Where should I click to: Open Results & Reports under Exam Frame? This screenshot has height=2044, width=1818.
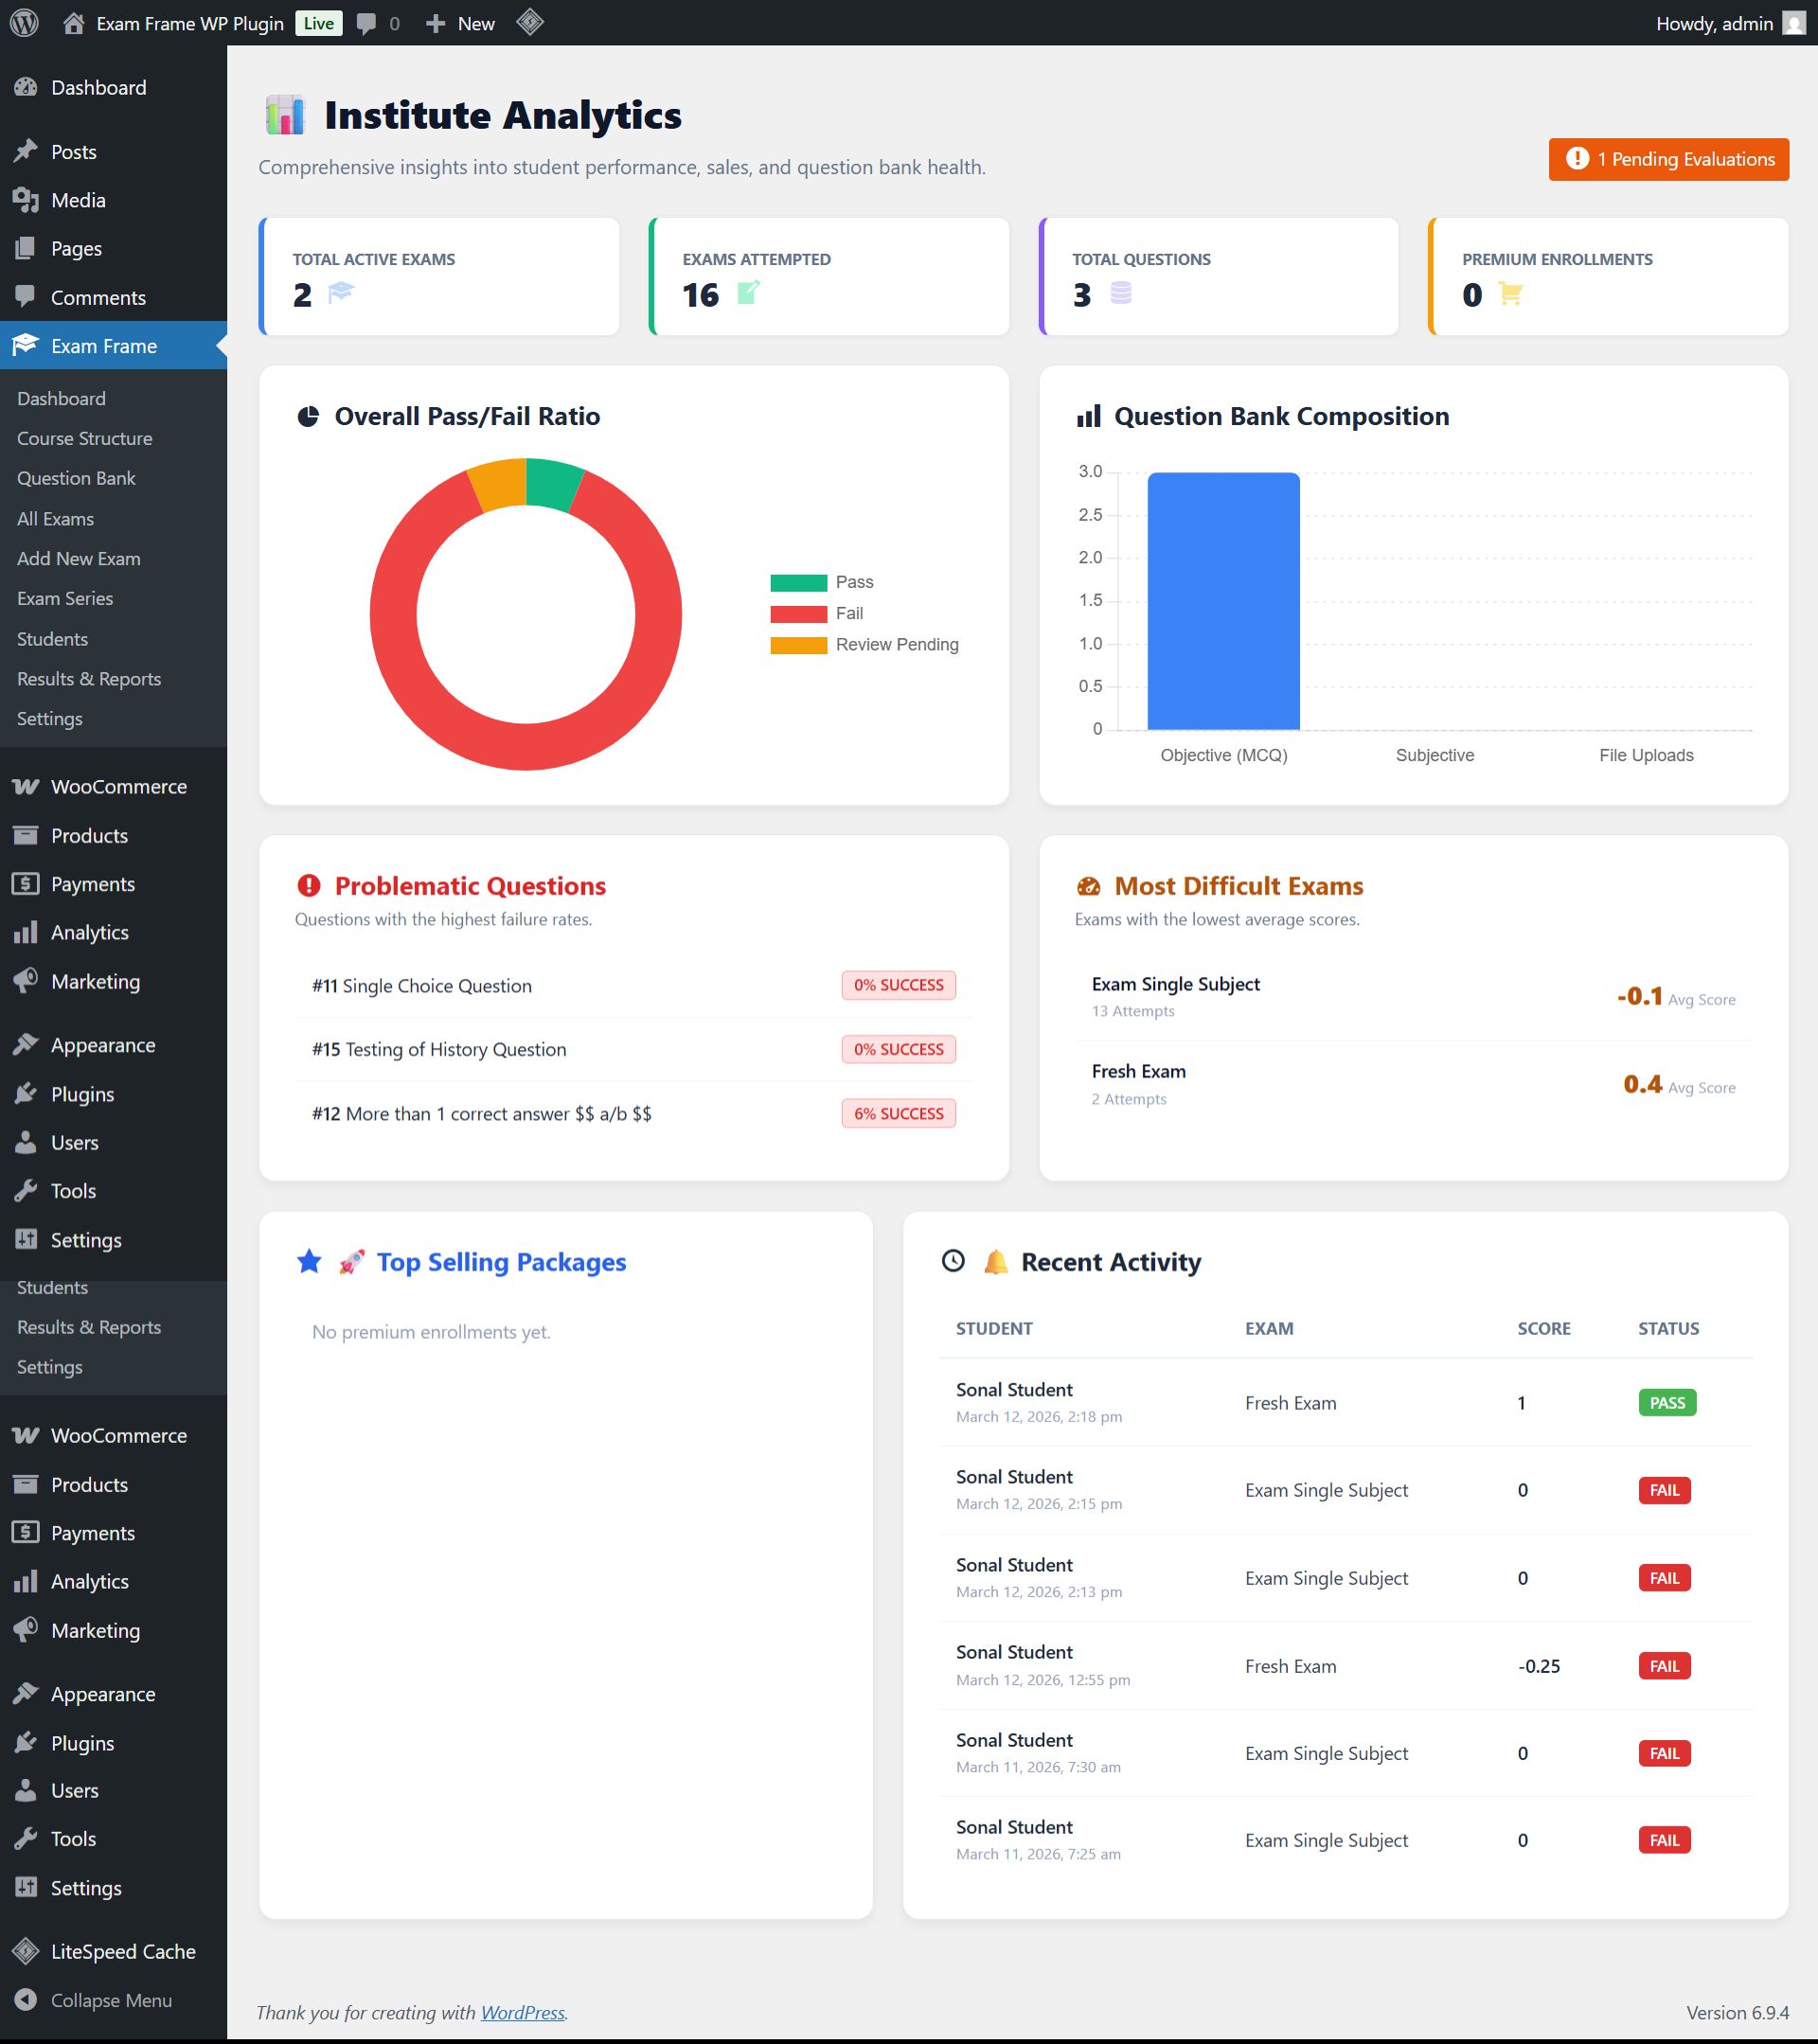point(88,679)
